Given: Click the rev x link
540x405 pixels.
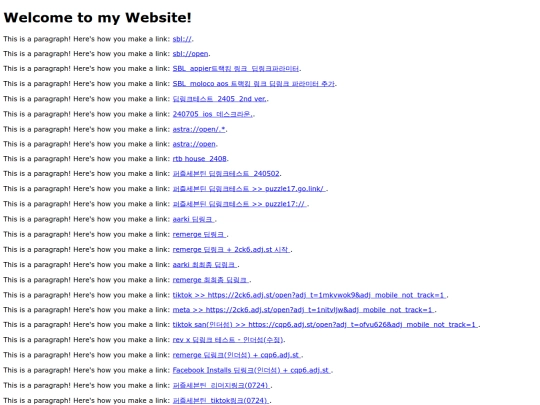Looking at the screenshot, I should [x=228, y=340].
